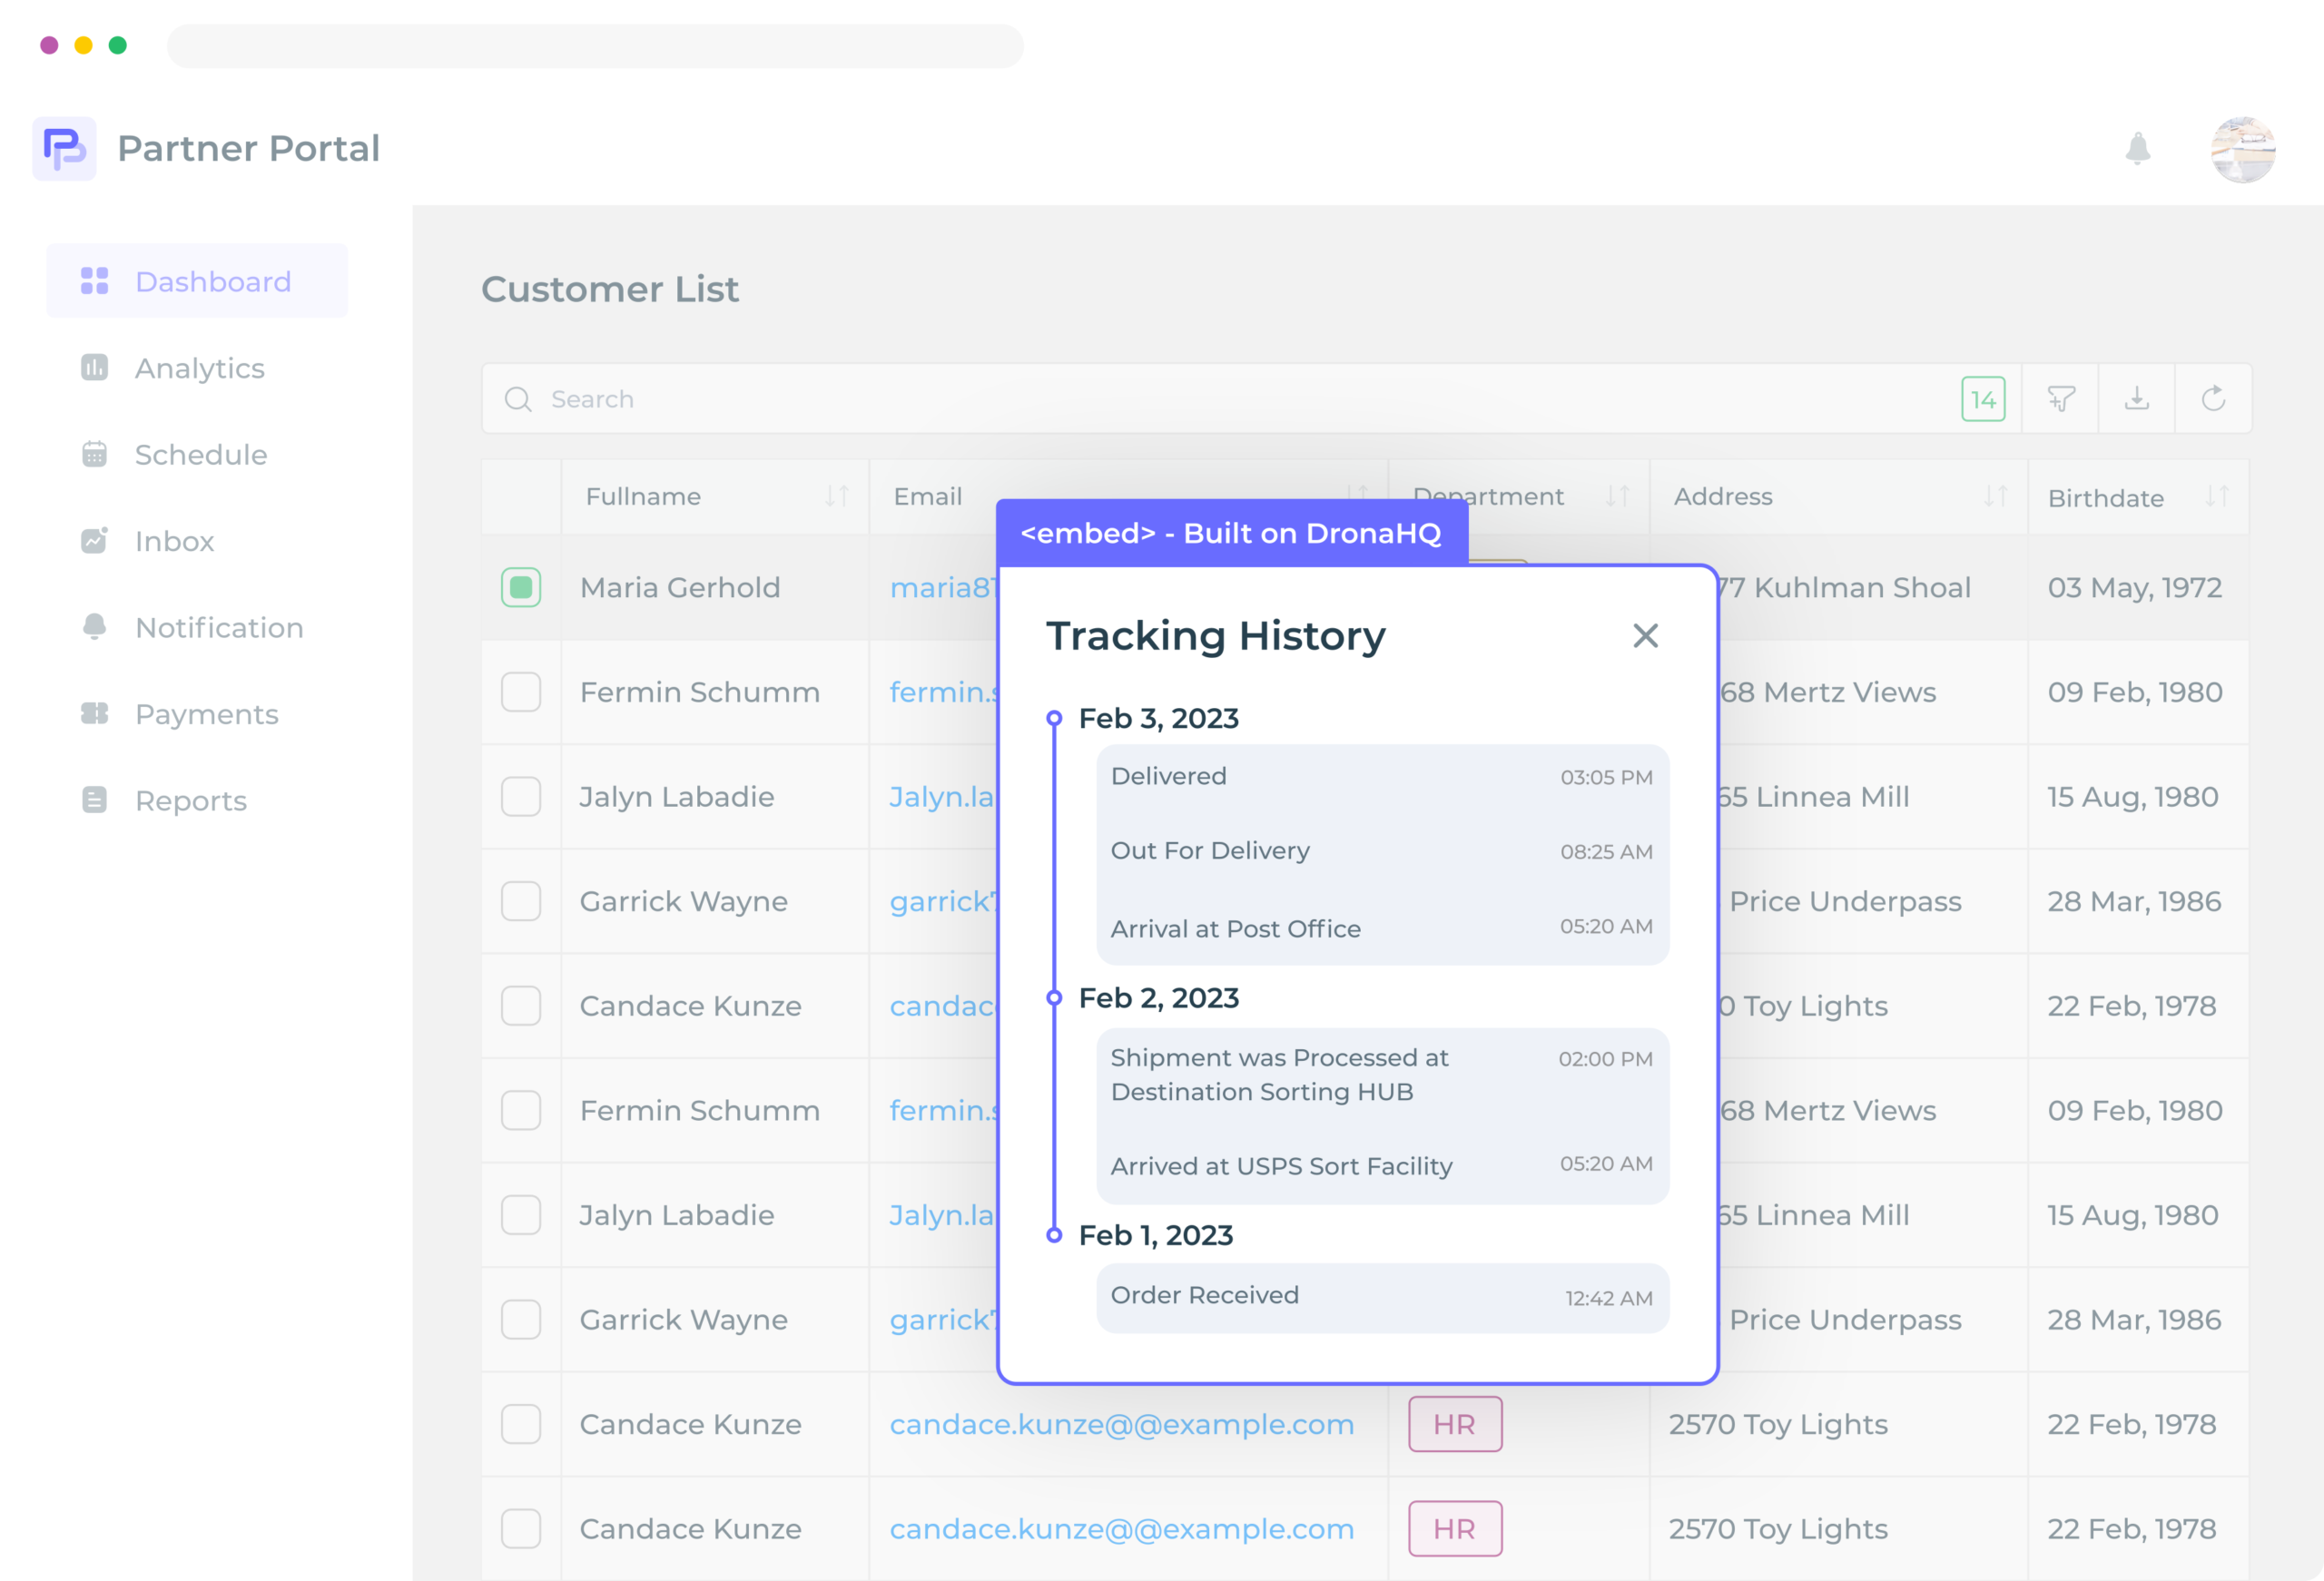Click the Dashboard sidebar icon
Image resolution: width=2324 pixels, height=1581 pixels.
pyautogui.click(x=92, y=280)
